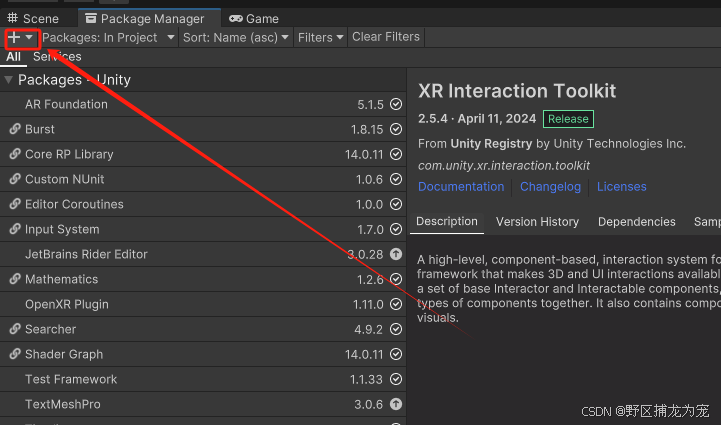The height and width of the screenshot is (425, 721).
Task: Click installed checkmark for Shader Graph
Action: (x=396, y=354)
